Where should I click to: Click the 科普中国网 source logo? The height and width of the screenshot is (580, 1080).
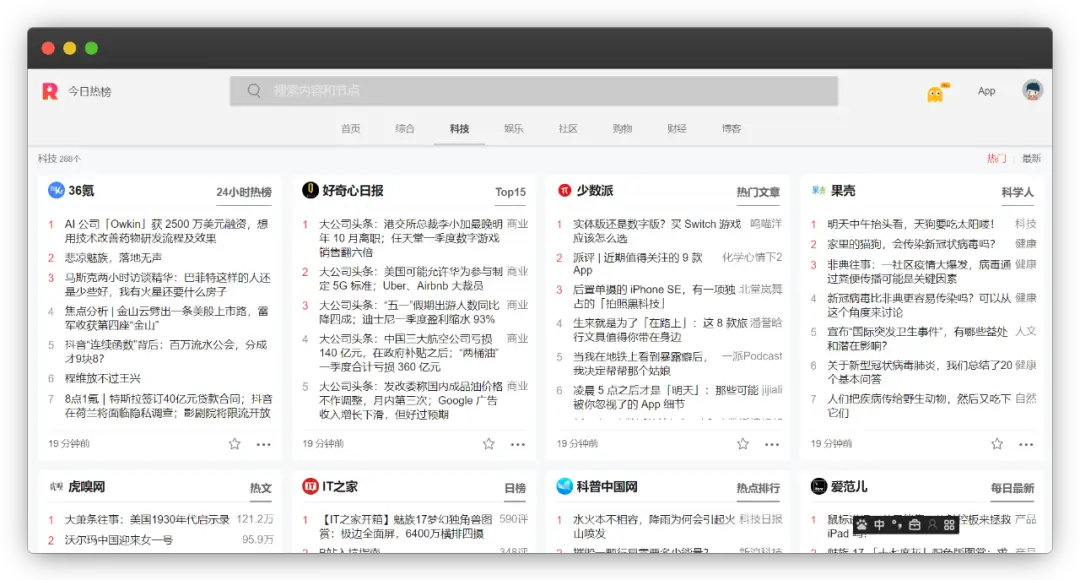point(565,486)
